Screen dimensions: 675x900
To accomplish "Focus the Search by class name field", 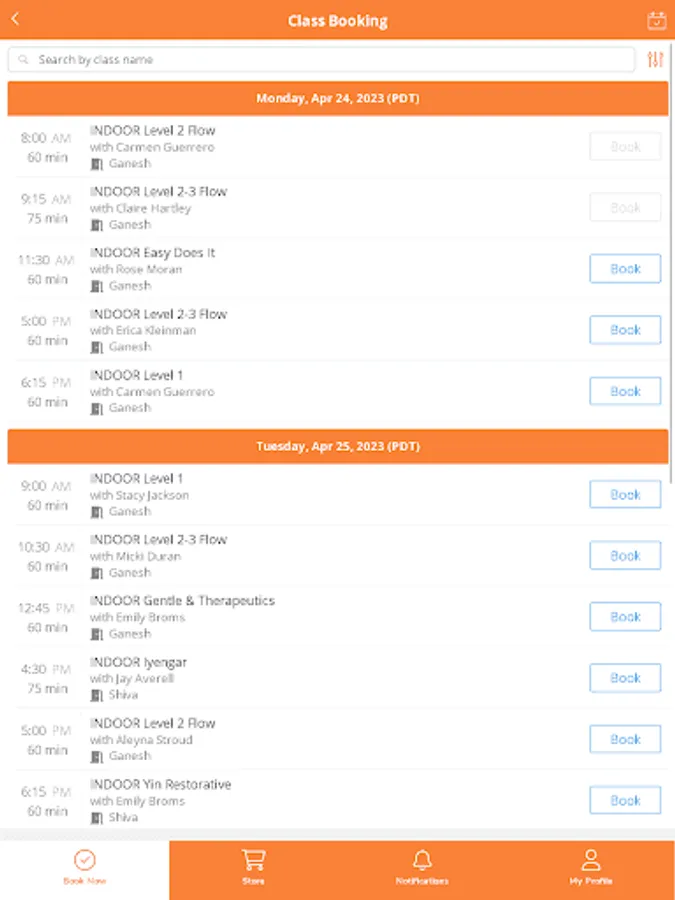I will tap(320, 60).
